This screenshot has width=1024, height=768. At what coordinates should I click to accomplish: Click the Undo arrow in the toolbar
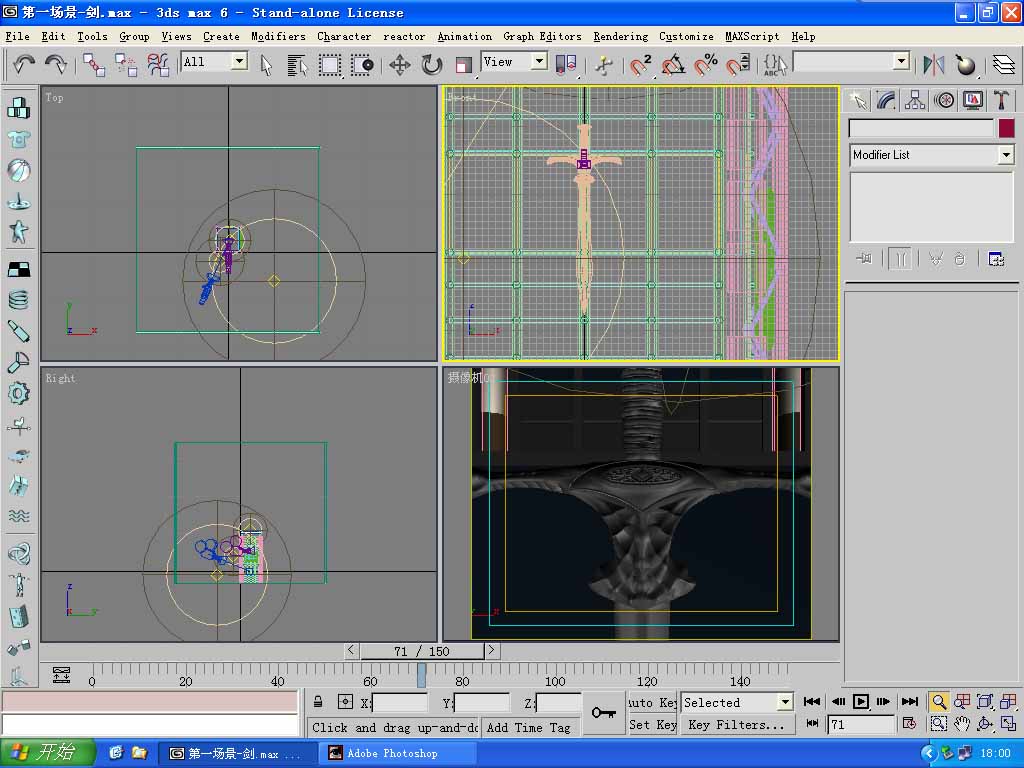pos(24,65)
